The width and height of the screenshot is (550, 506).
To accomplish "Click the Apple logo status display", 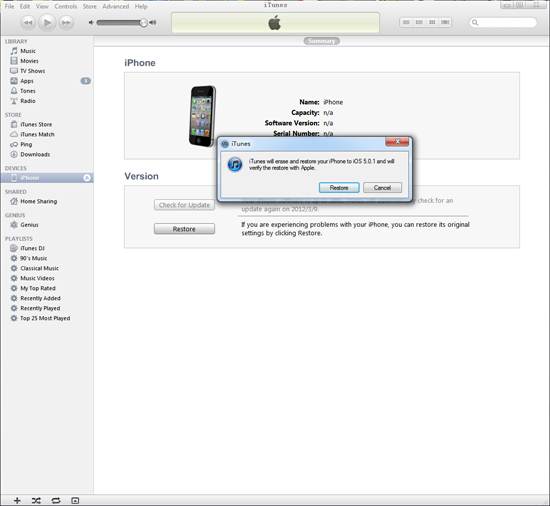I will [275, 23].
